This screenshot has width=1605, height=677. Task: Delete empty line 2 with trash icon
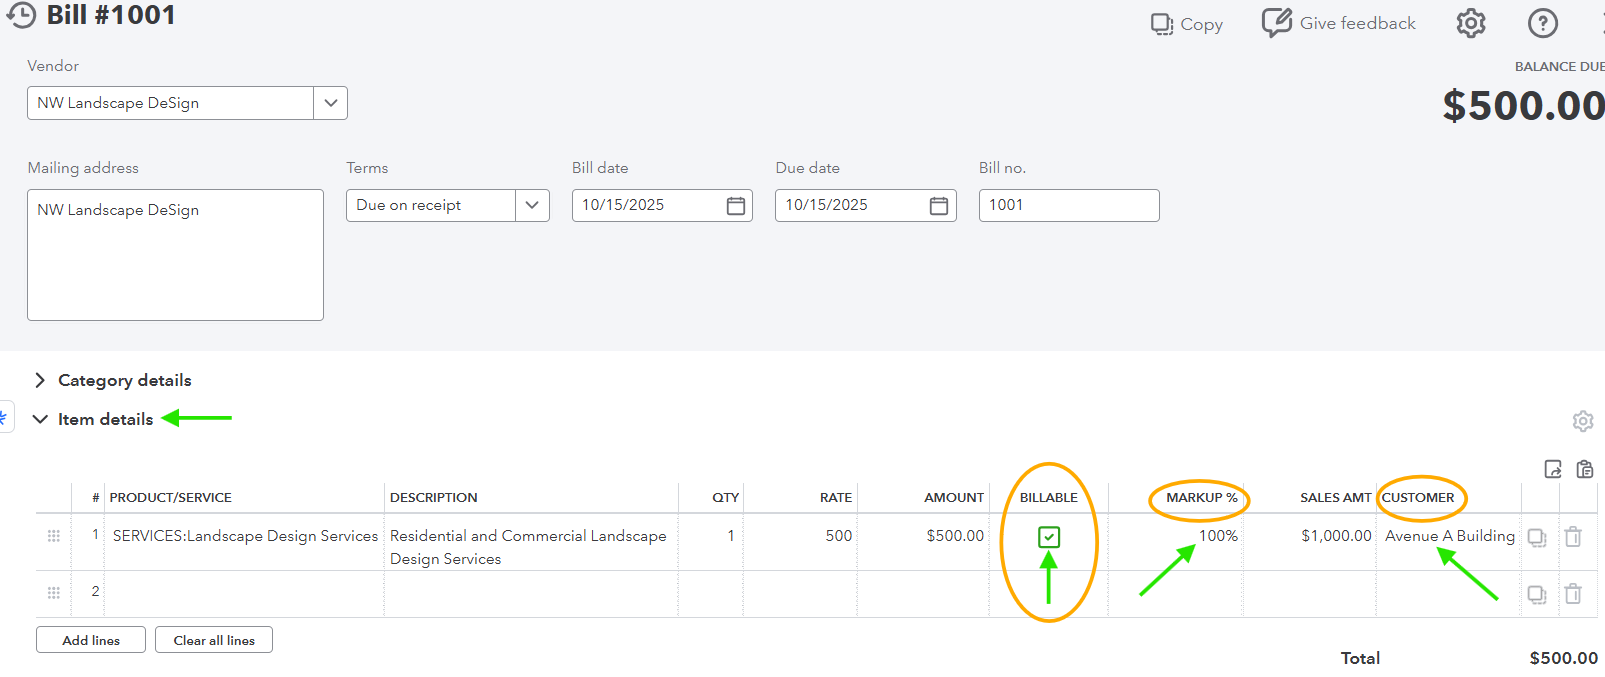point(1573,594)
